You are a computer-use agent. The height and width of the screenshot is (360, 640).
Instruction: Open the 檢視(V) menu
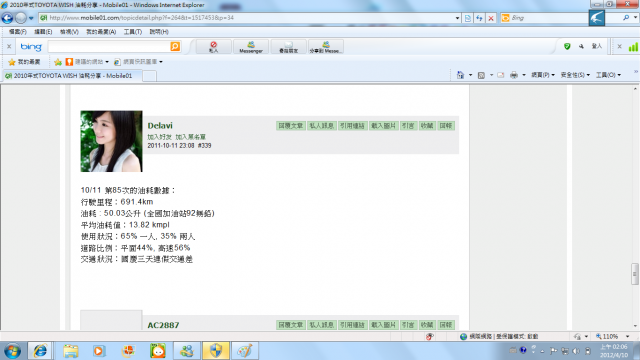(x=69, y=31)
